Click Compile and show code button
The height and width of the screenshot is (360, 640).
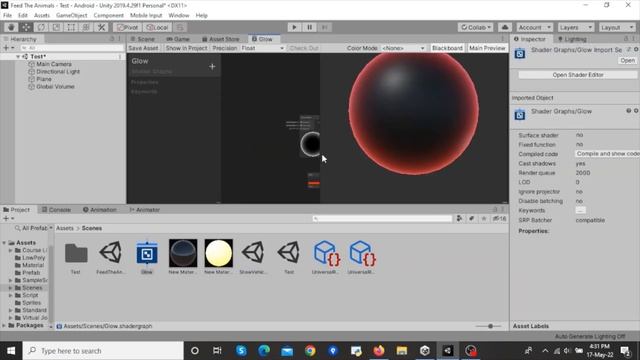tap(607, 153)
